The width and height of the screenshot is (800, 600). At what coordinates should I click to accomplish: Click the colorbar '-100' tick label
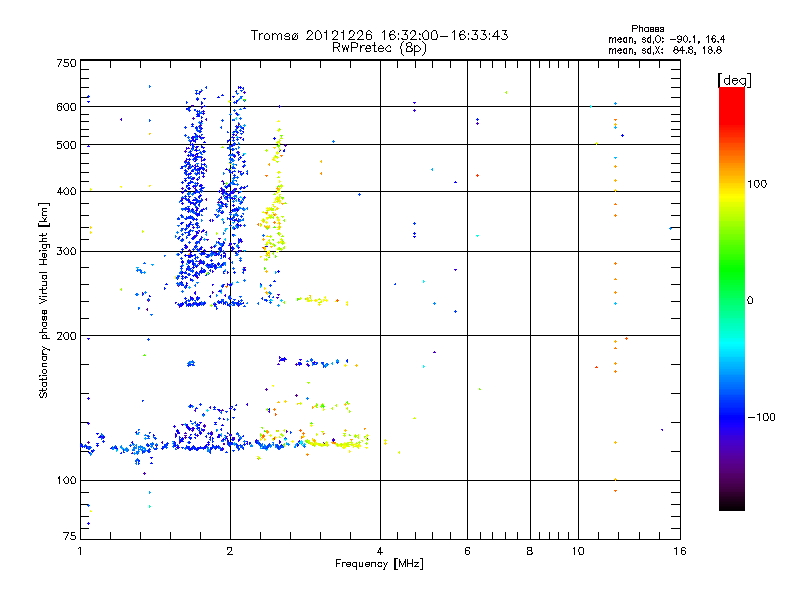click(762, 417)
